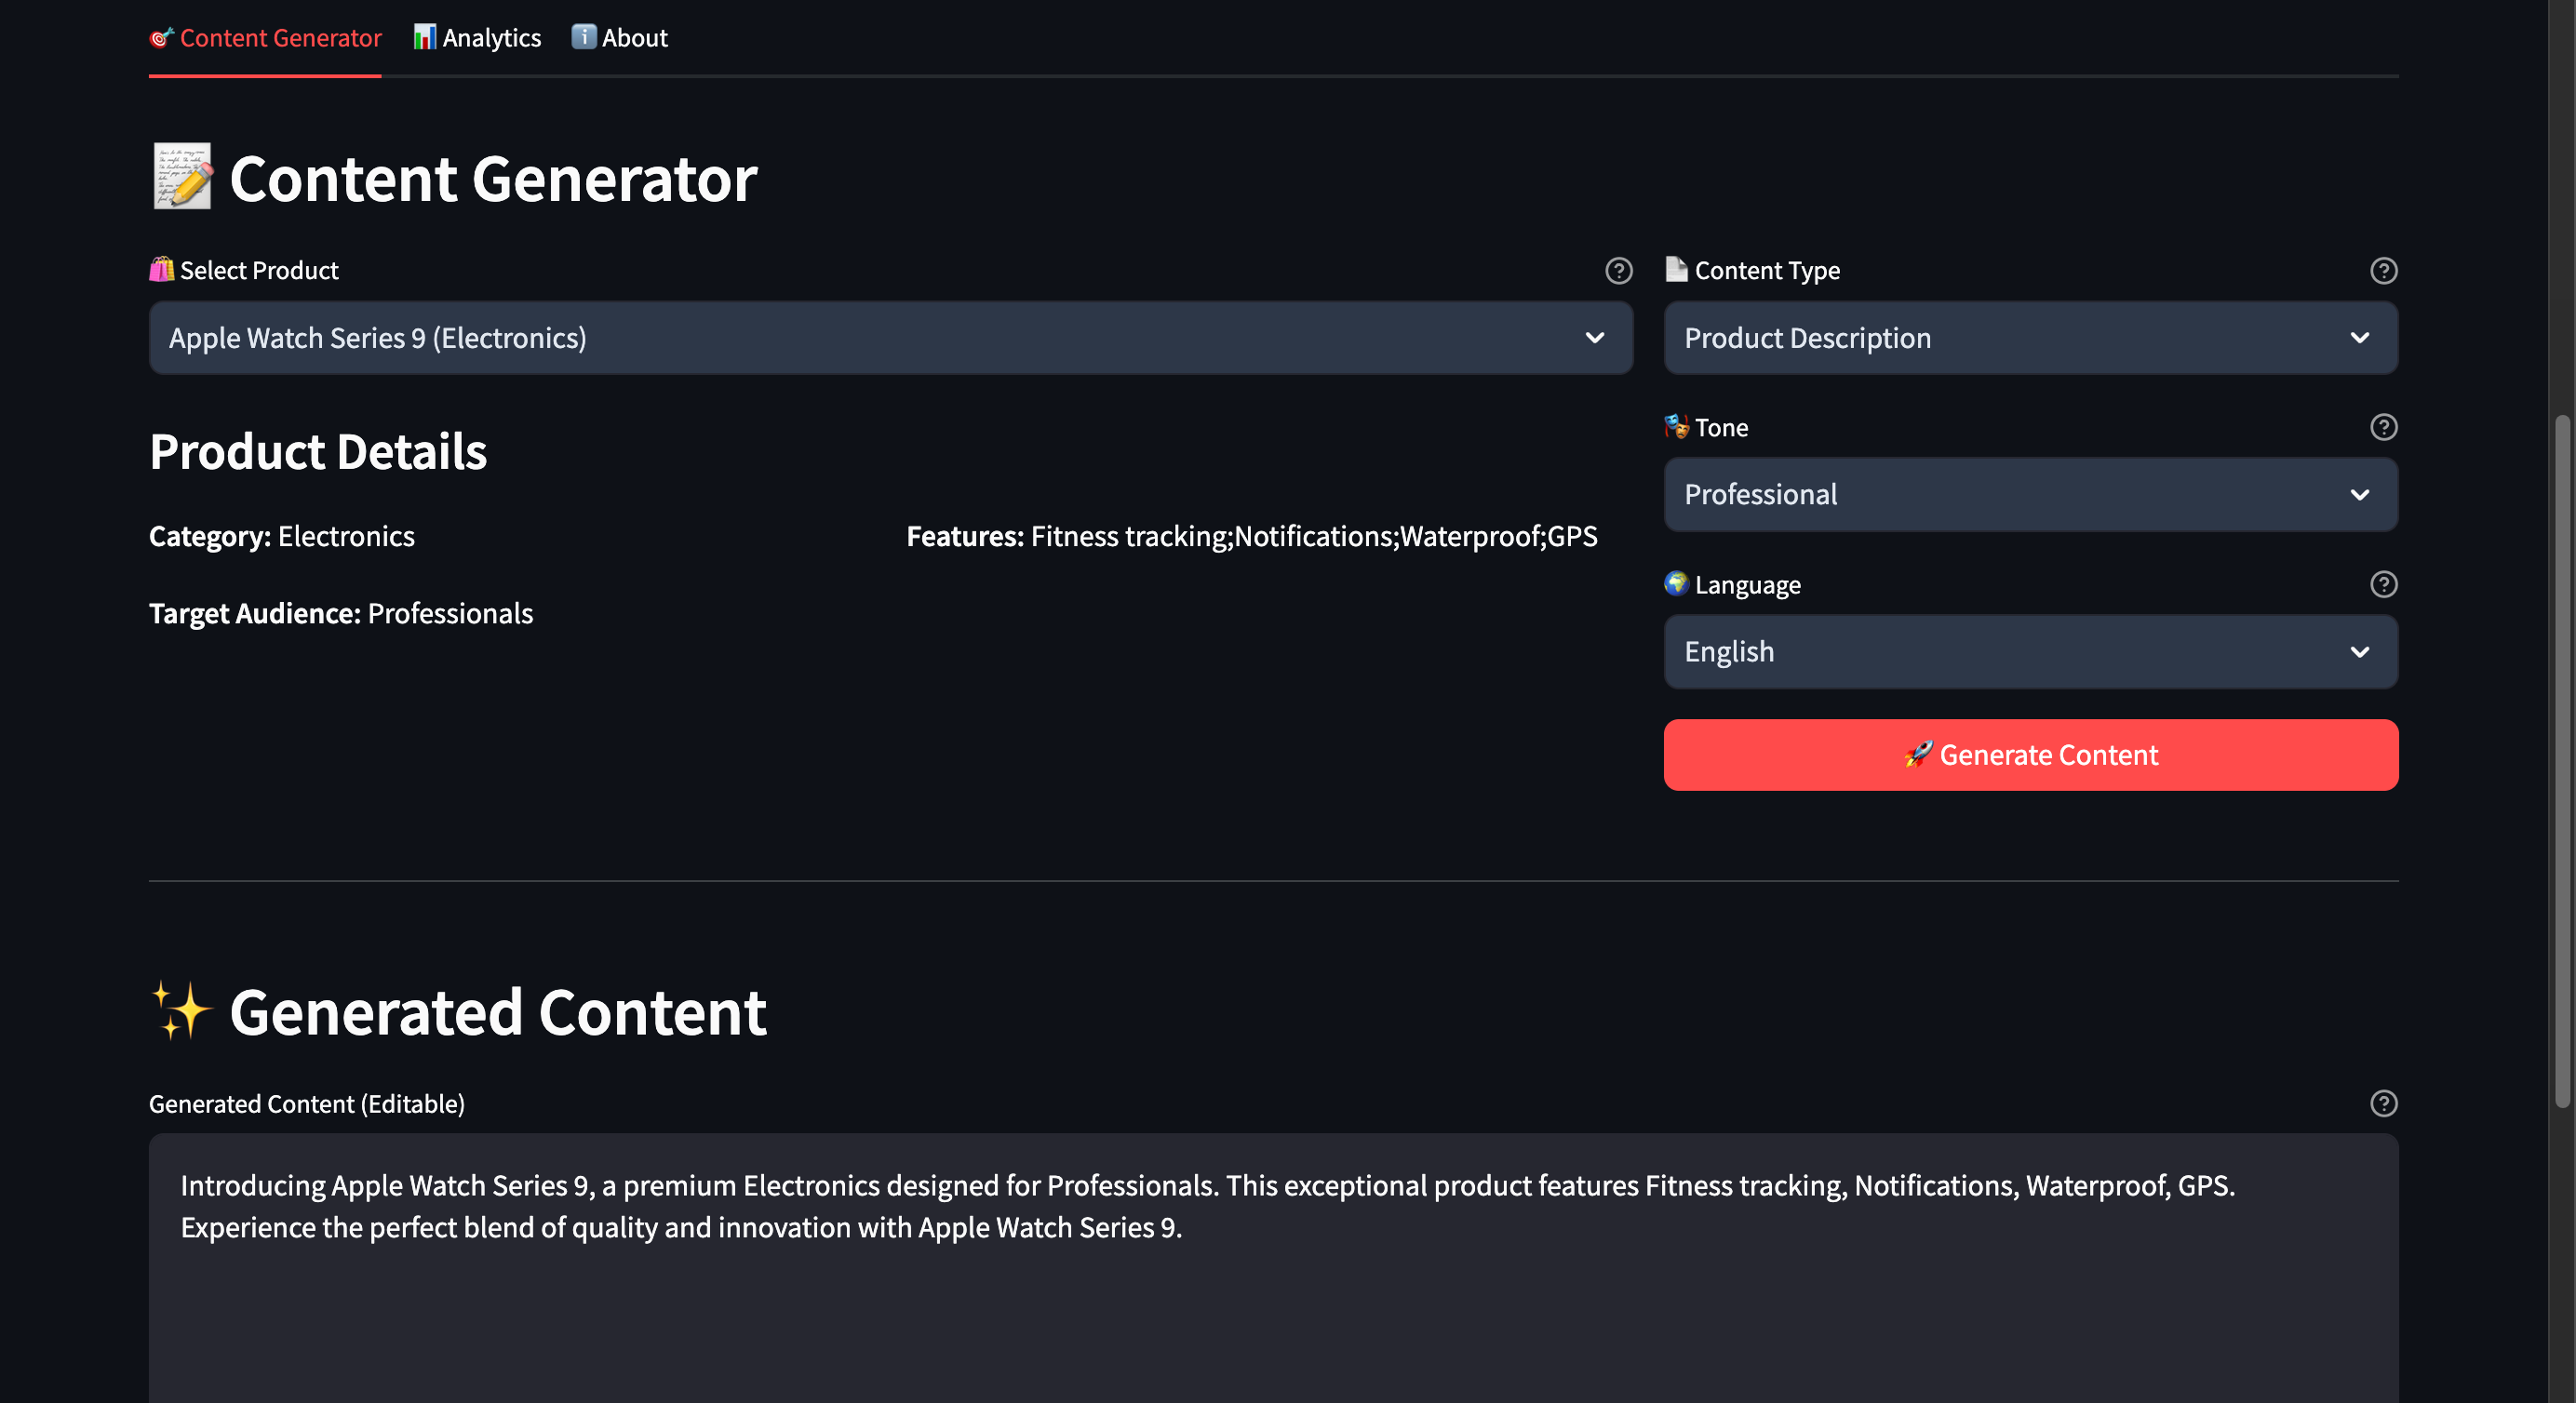This screenshot has width=2576, height=1403.
Task: Click the memo pencil icon by title
Action: point(183,177)
